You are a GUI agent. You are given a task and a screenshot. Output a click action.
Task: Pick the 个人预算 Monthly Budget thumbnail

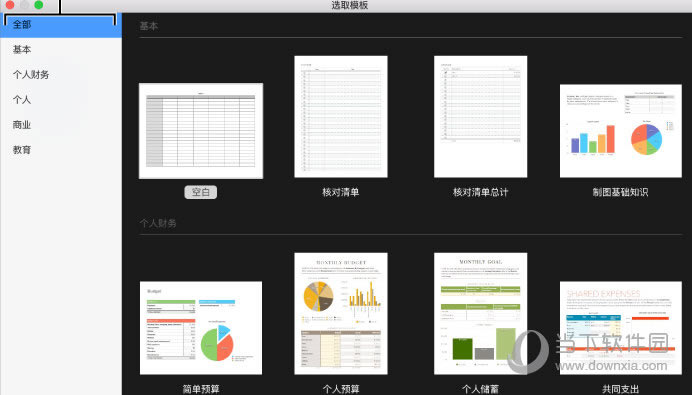click(341, 314)
